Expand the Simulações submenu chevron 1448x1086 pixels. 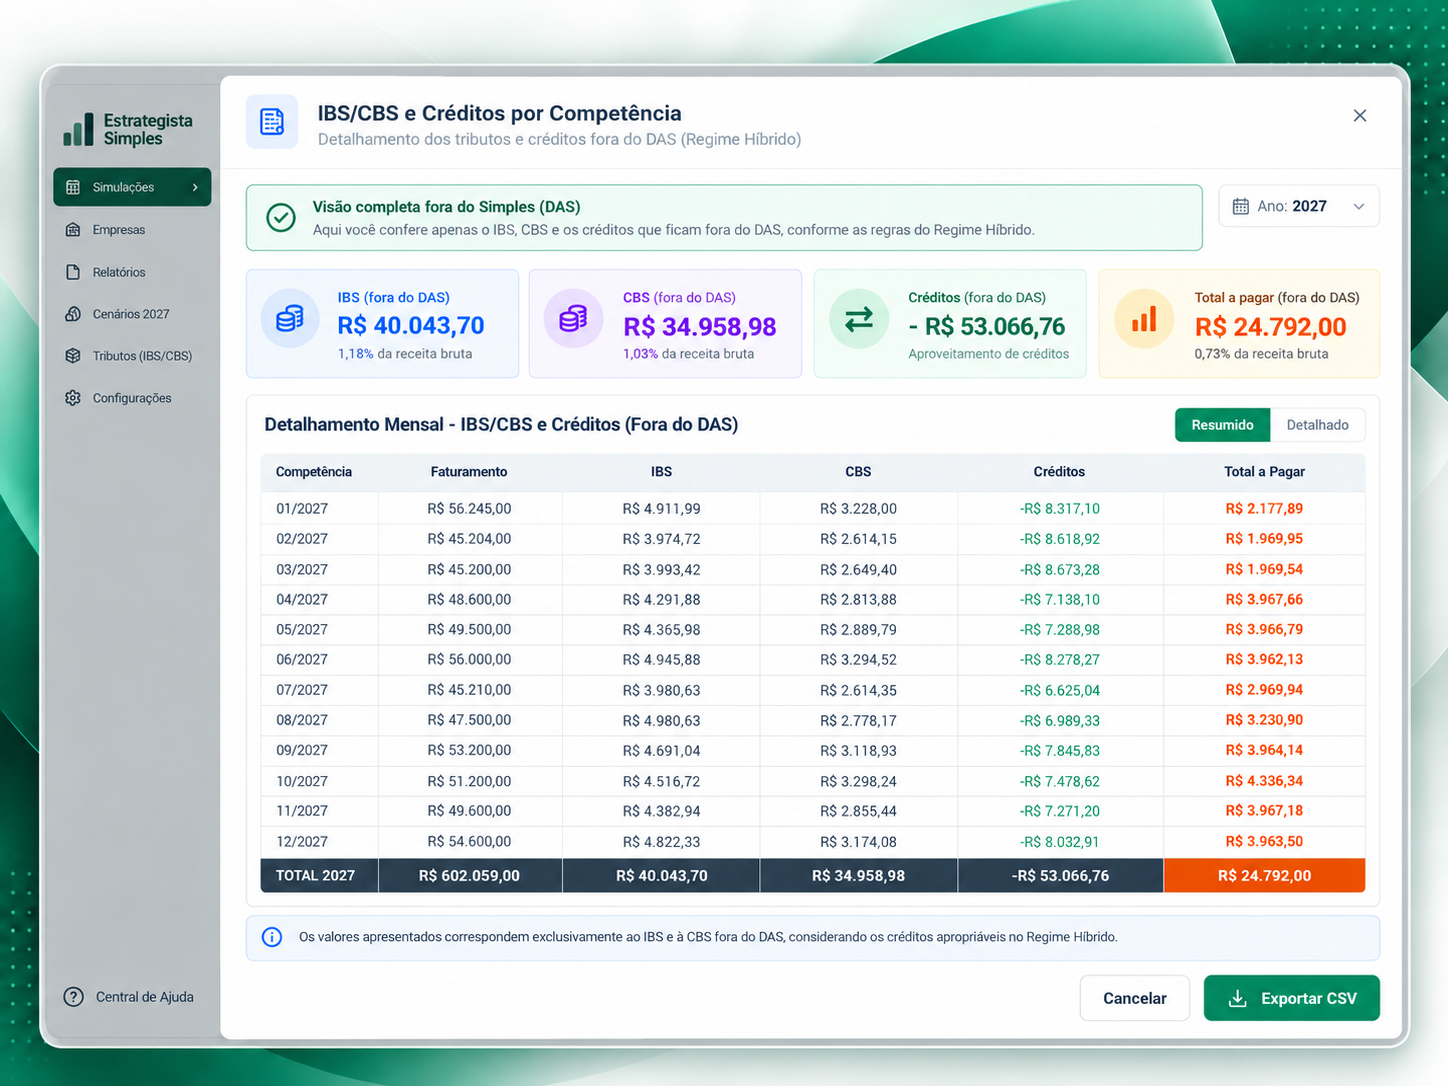point(195,187)
